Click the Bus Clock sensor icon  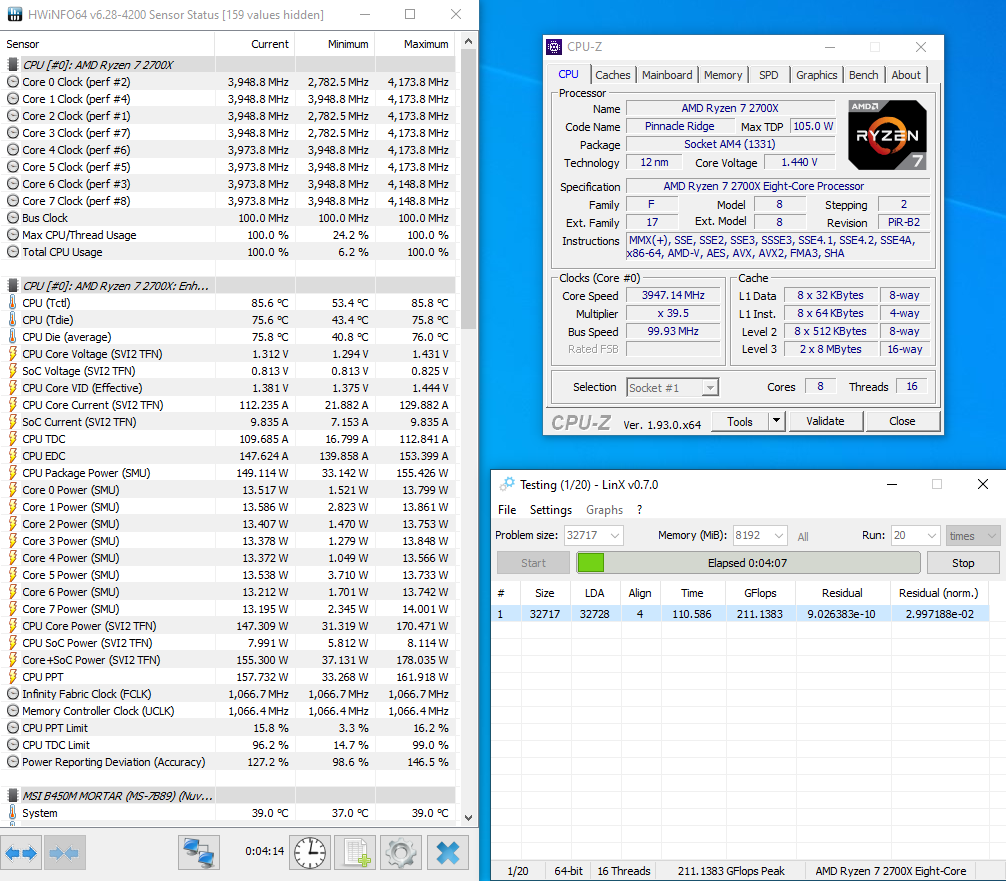coord(12,218)
